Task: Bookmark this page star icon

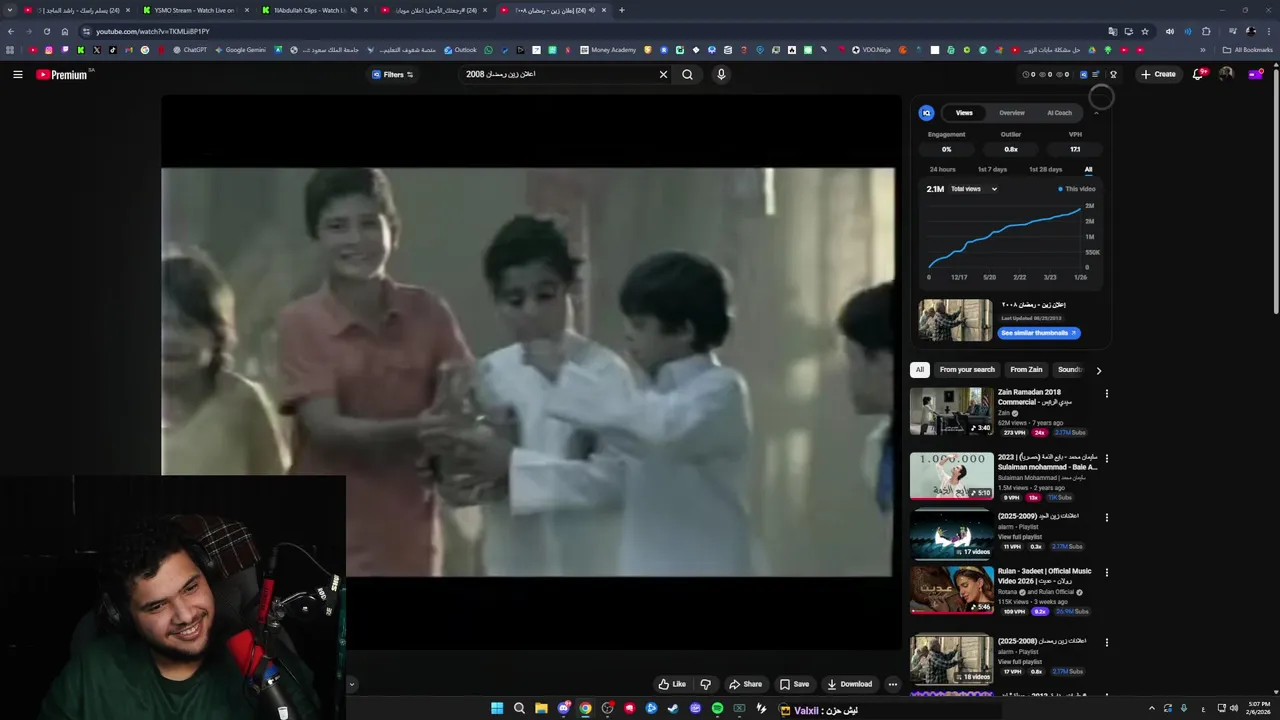Action: click(x=1145, y=31)
